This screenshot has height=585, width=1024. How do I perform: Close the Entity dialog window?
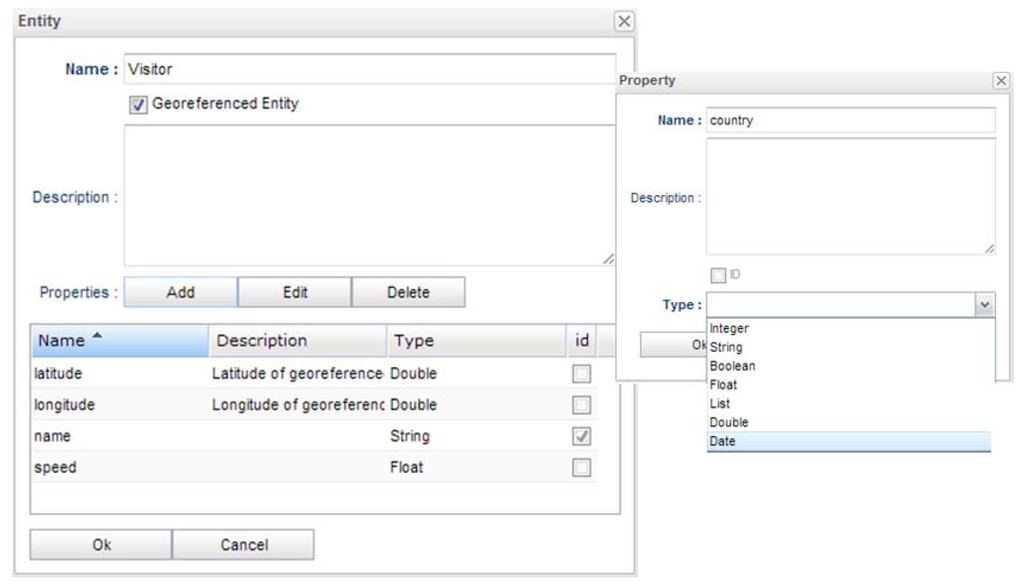pos(623,21)
